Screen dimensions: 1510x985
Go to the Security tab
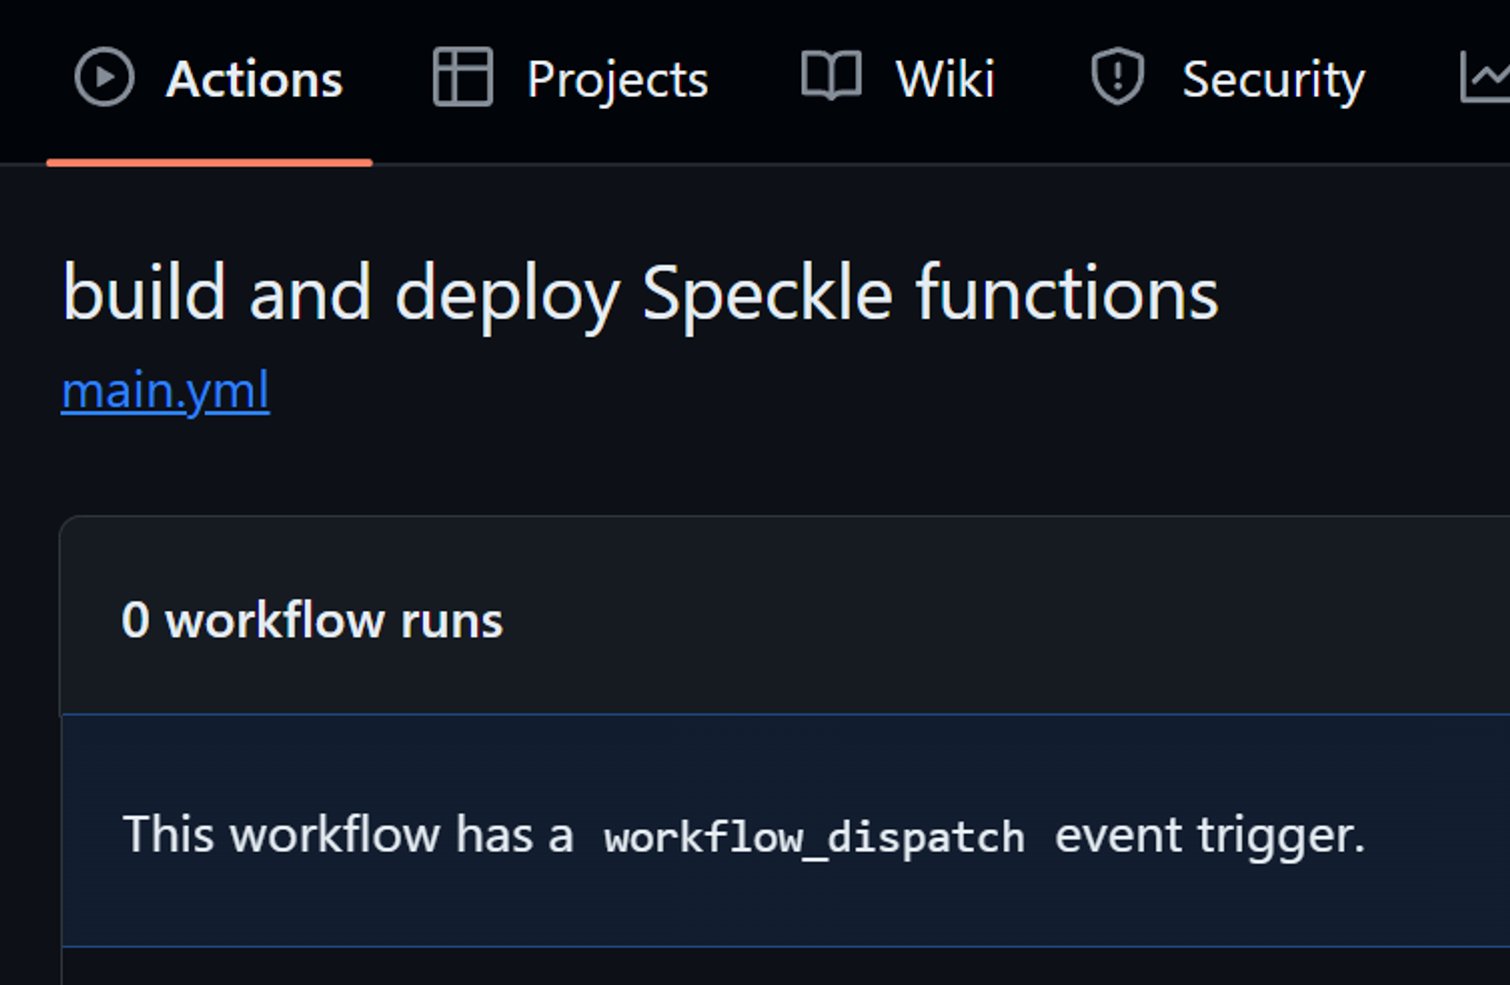click(1227, 79)
